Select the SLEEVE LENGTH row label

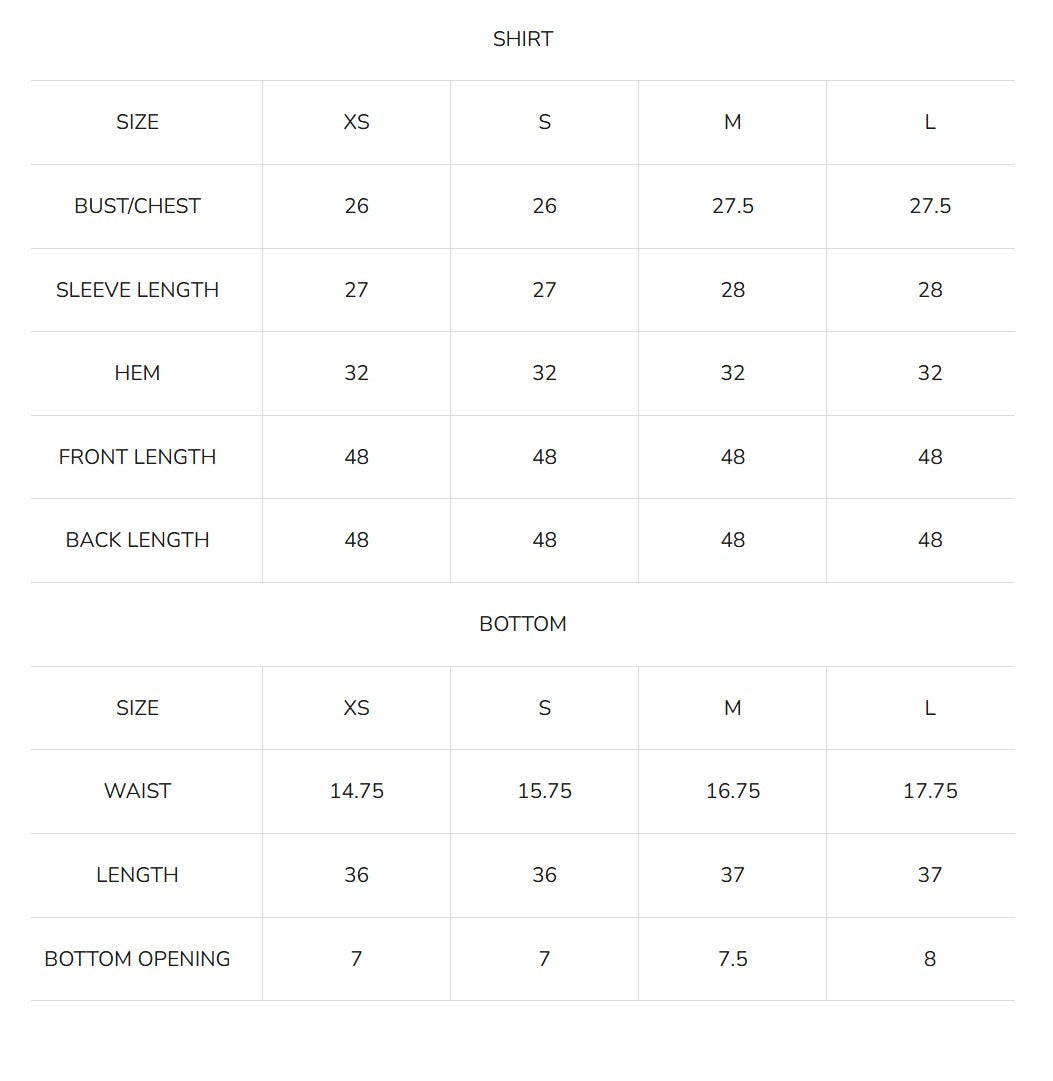(137, 290)
